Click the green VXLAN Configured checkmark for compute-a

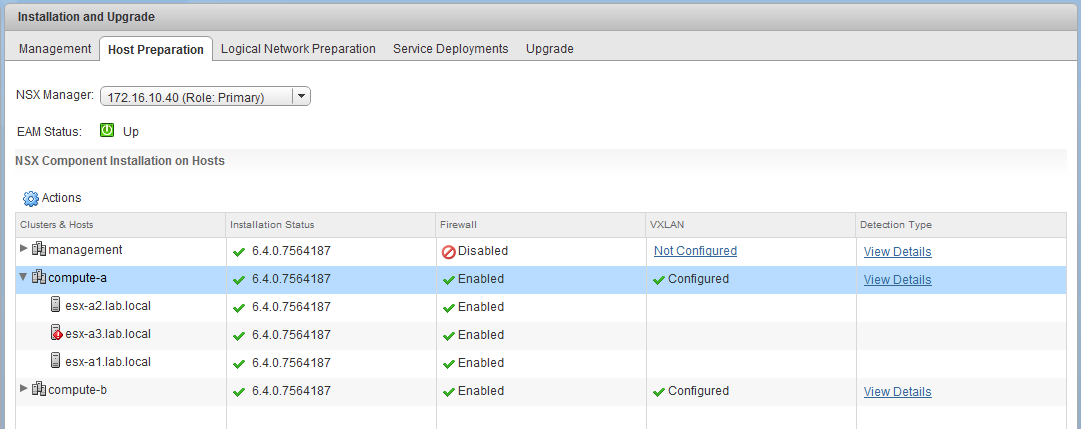pos(658,280)
